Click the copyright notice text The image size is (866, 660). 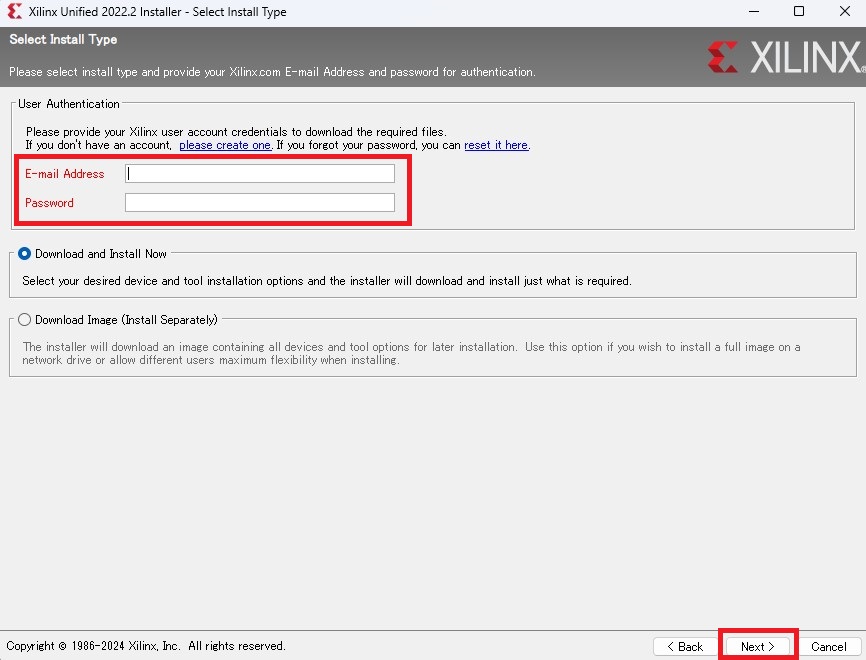coord(146,646)
